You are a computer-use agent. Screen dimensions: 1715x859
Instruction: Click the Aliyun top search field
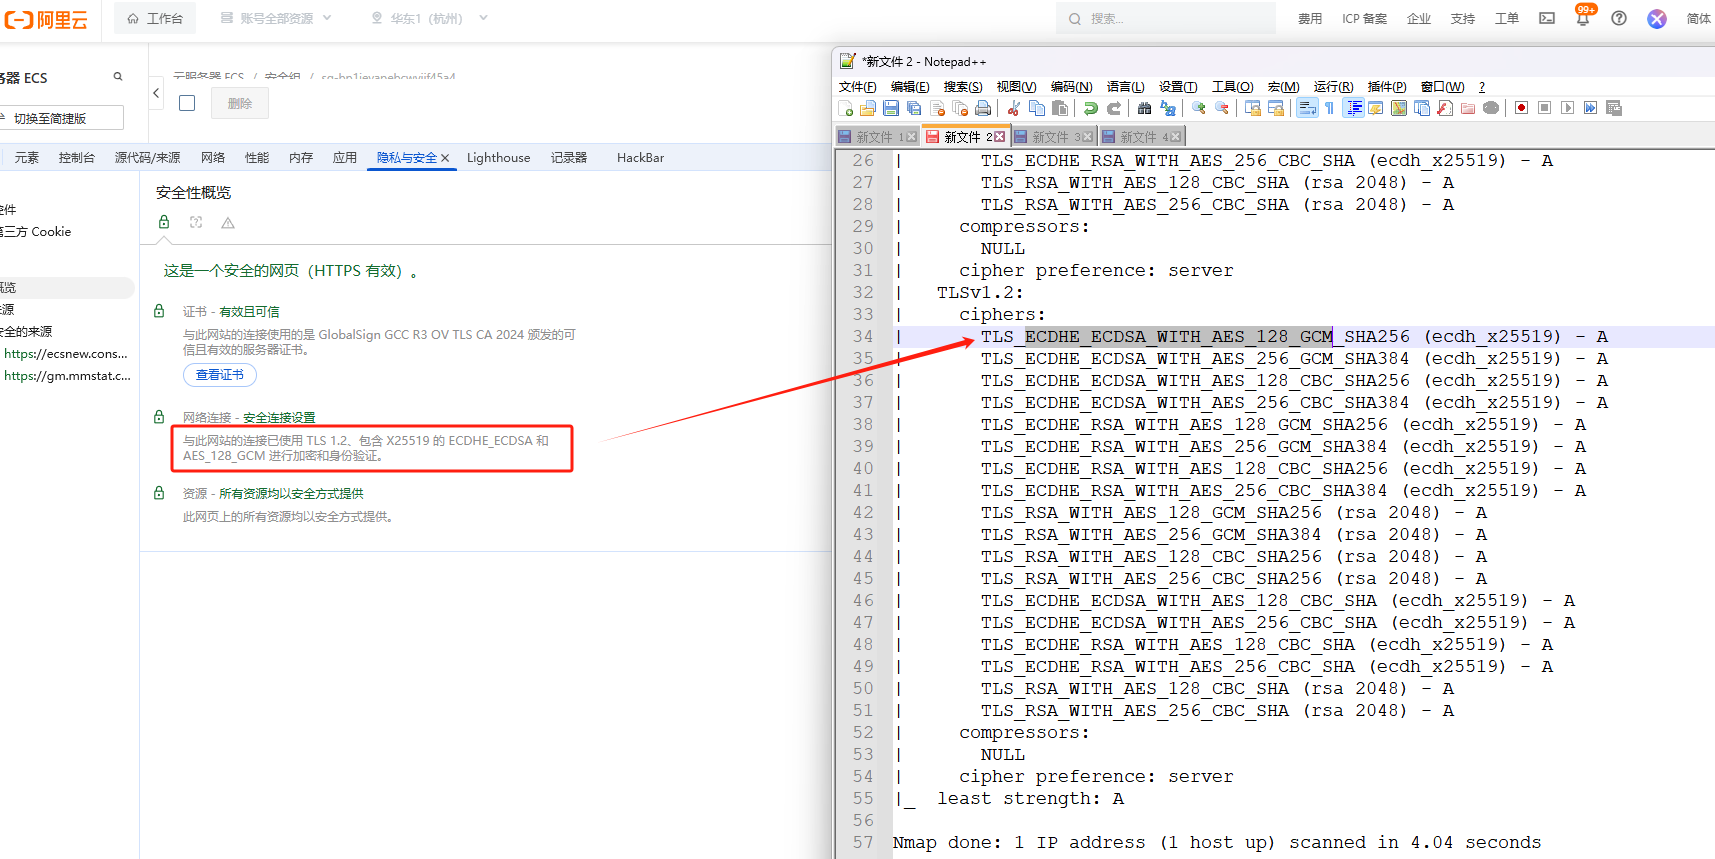pyautogui.click(x=1165, y=18)
